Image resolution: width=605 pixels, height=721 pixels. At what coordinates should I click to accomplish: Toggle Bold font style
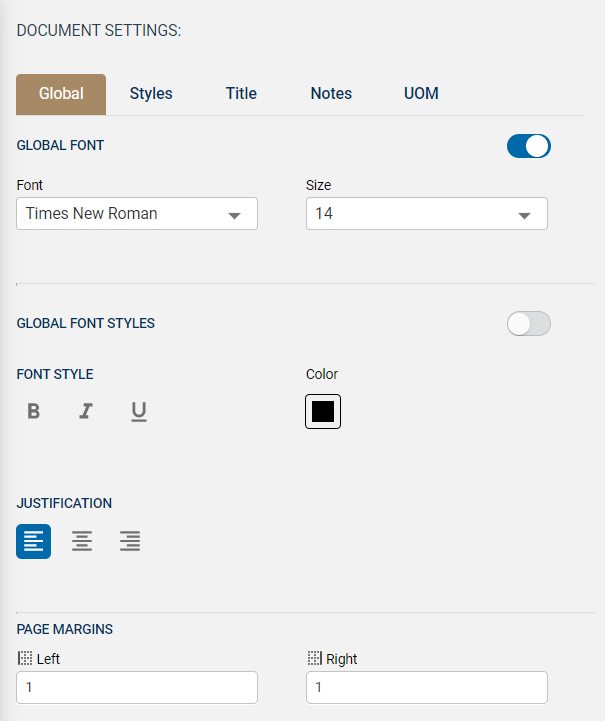[34, 411]
